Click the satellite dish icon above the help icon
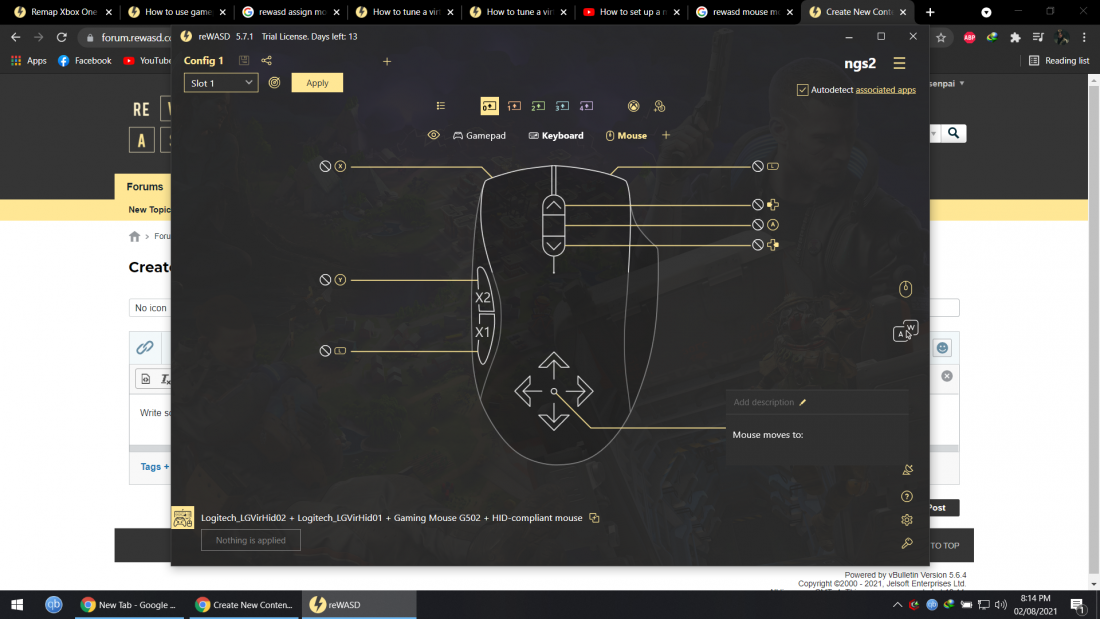 (x=907, y=470)
